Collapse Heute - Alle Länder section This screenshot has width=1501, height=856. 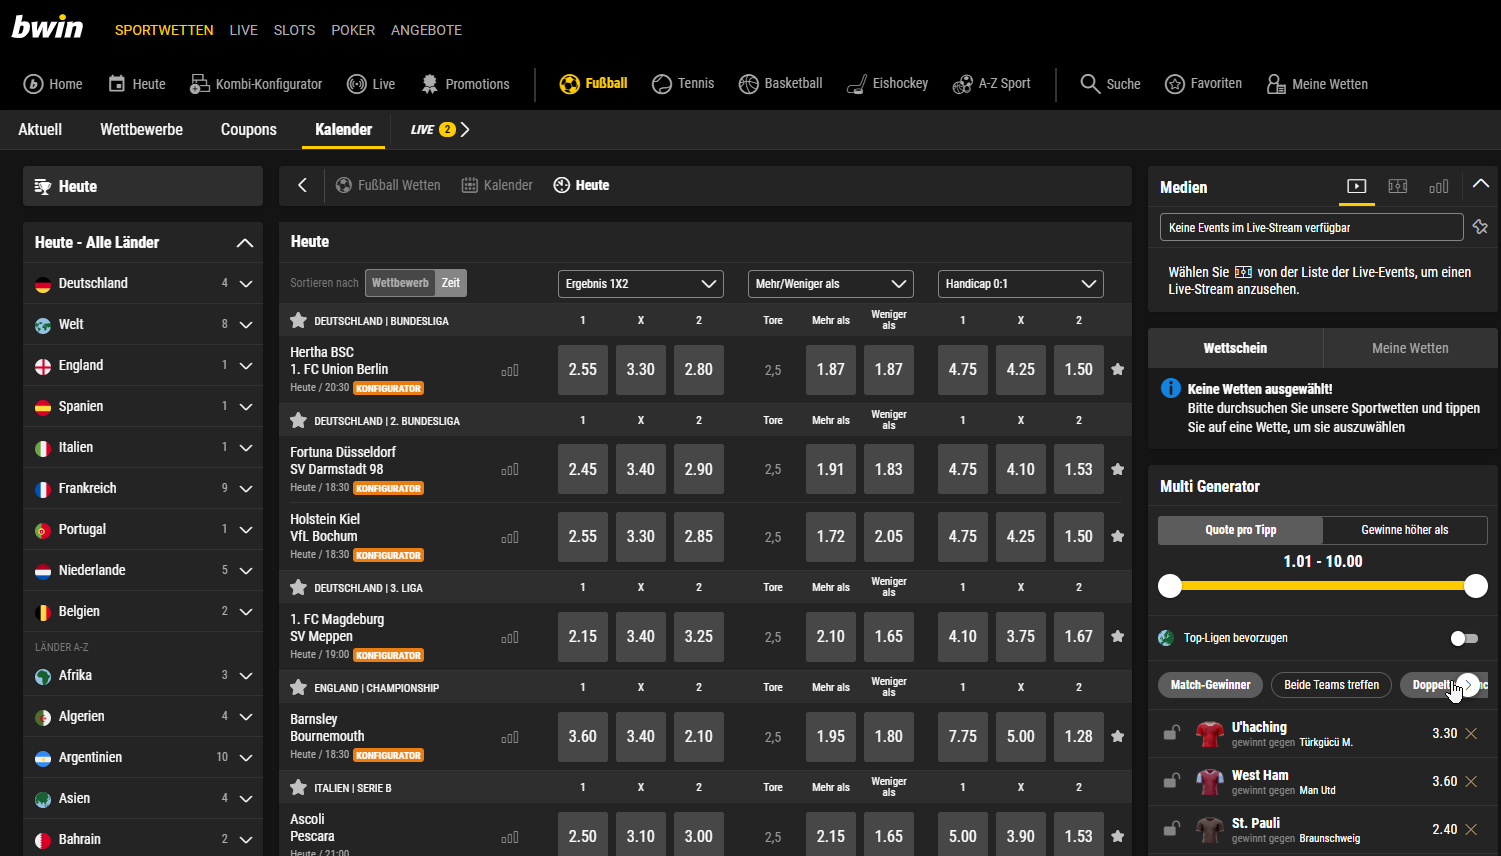click(244, 243)
